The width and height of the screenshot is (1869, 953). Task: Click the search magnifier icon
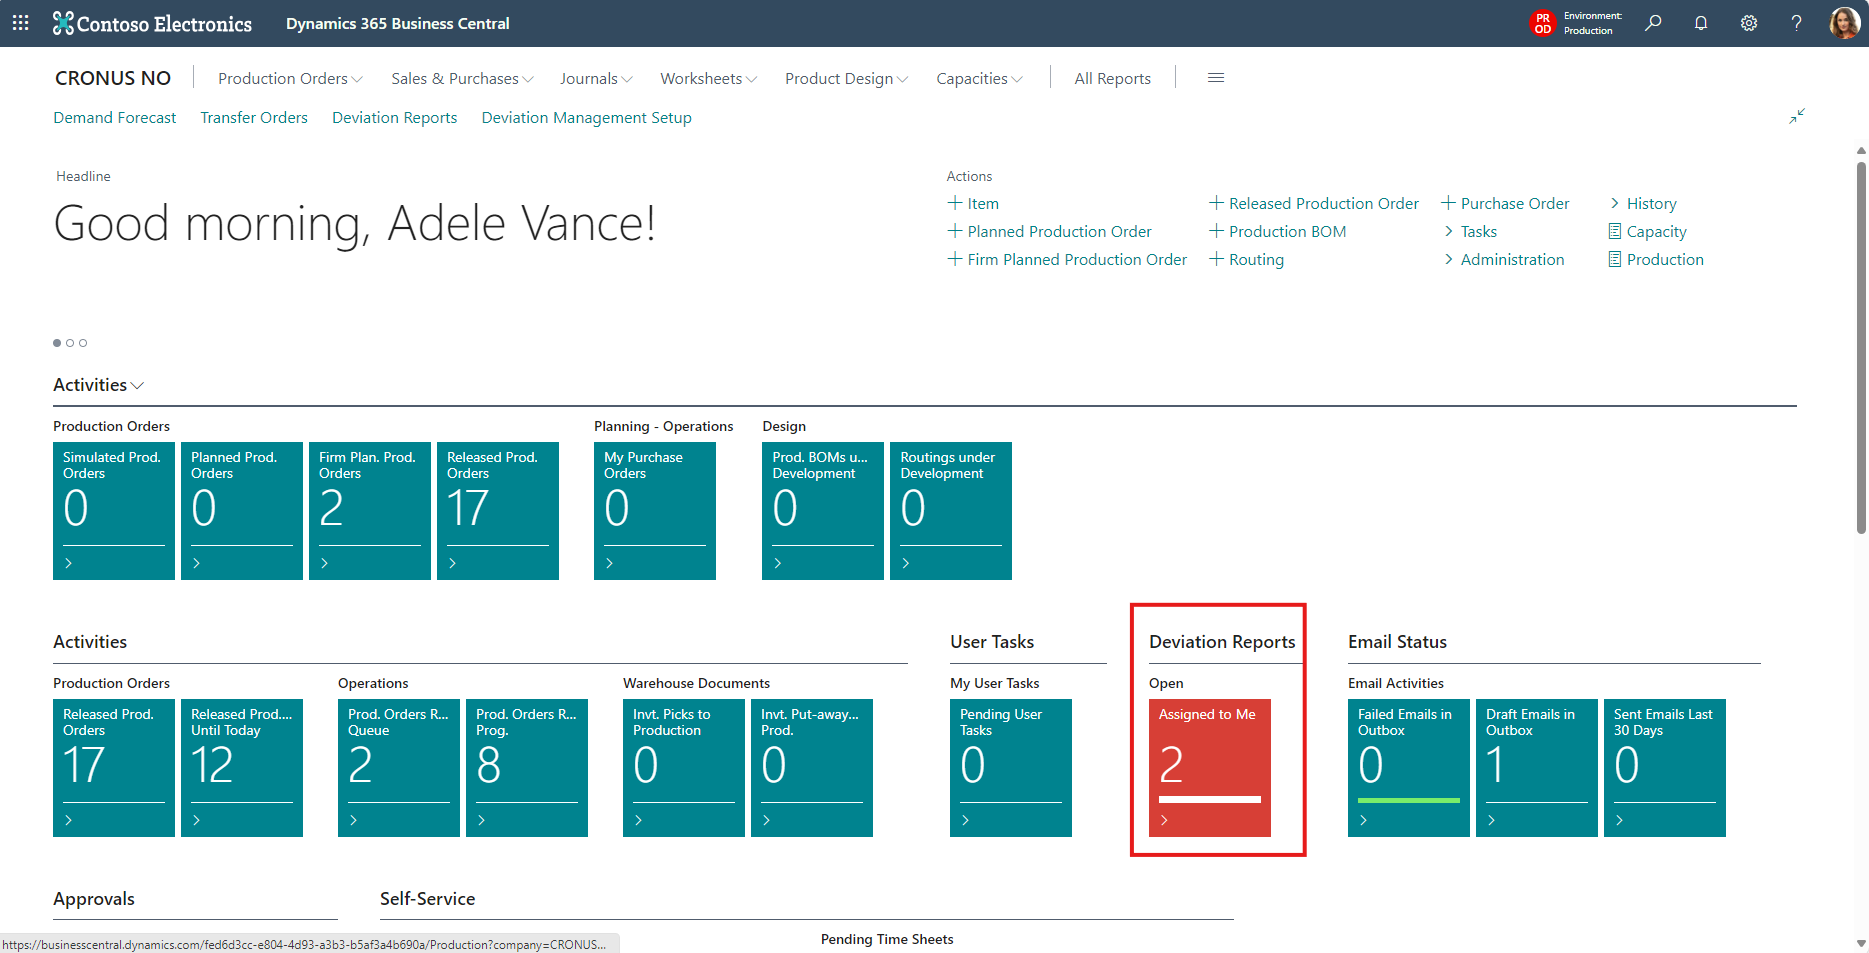1653,23
